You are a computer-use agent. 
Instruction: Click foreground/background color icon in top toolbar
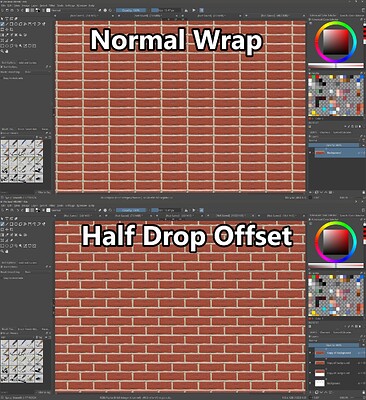click(x=38, y=10)
